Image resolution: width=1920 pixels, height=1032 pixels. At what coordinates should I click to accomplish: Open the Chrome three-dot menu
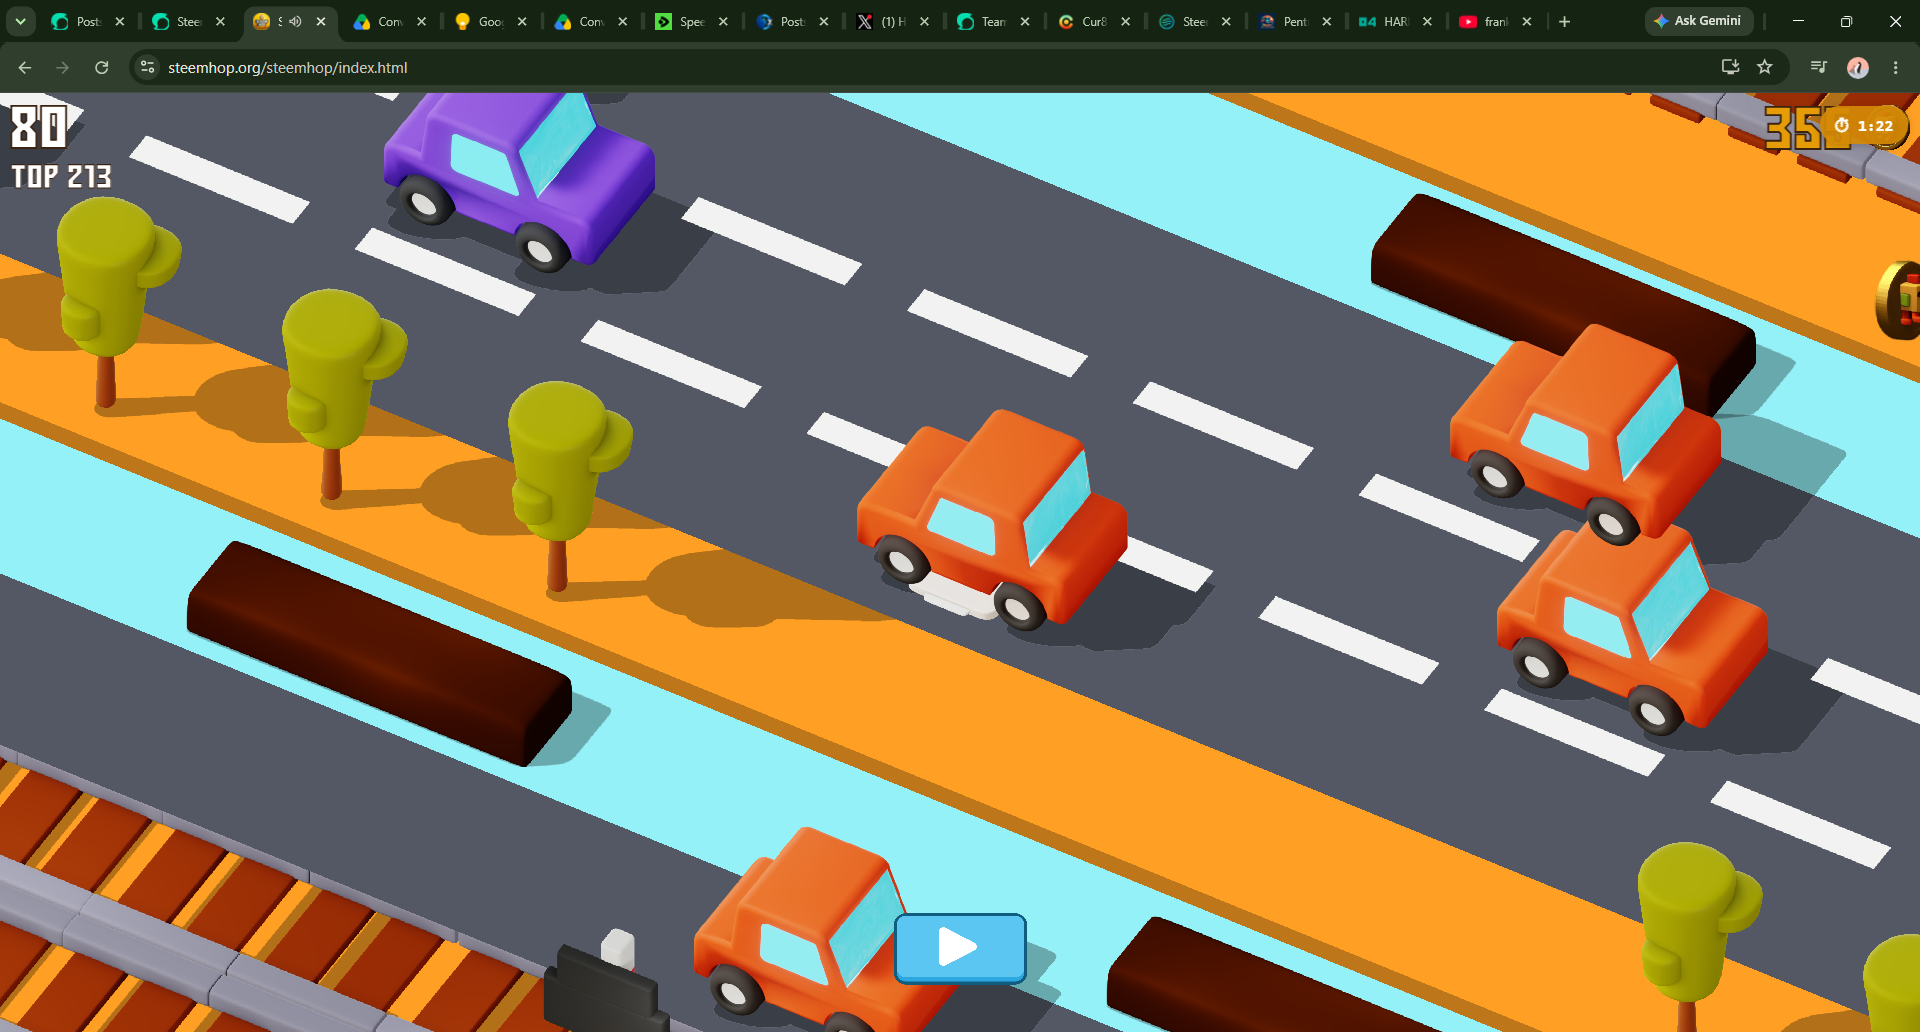click(1895, 67)
